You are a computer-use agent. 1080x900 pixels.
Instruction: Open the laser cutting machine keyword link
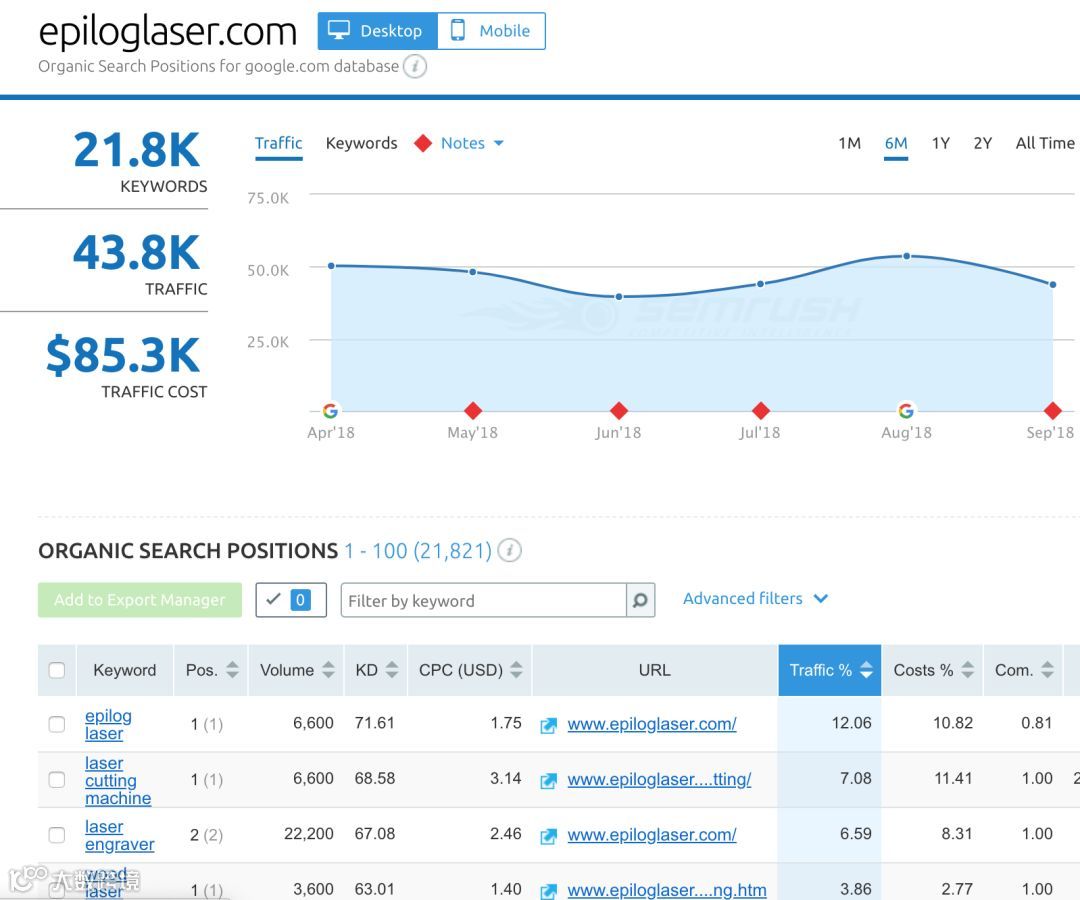118,780
